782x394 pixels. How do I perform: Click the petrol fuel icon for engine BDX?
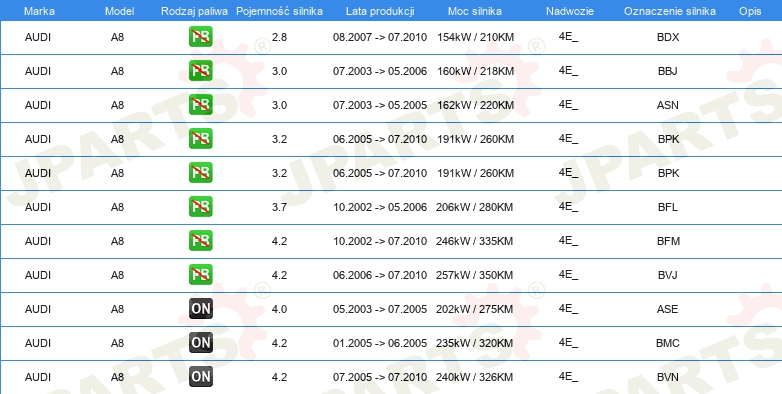(200, 37)
